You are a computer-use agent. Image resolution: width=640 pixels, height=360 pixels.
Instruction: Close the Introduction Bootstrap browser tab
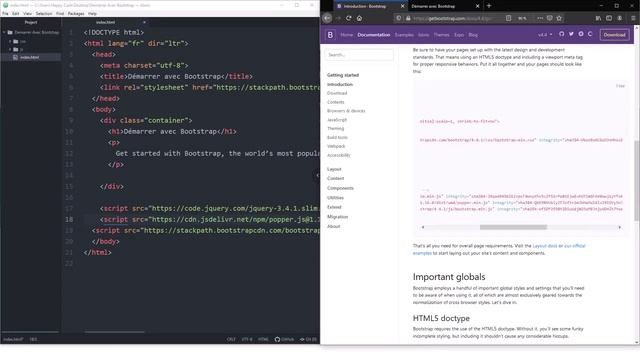coord(402,6)
